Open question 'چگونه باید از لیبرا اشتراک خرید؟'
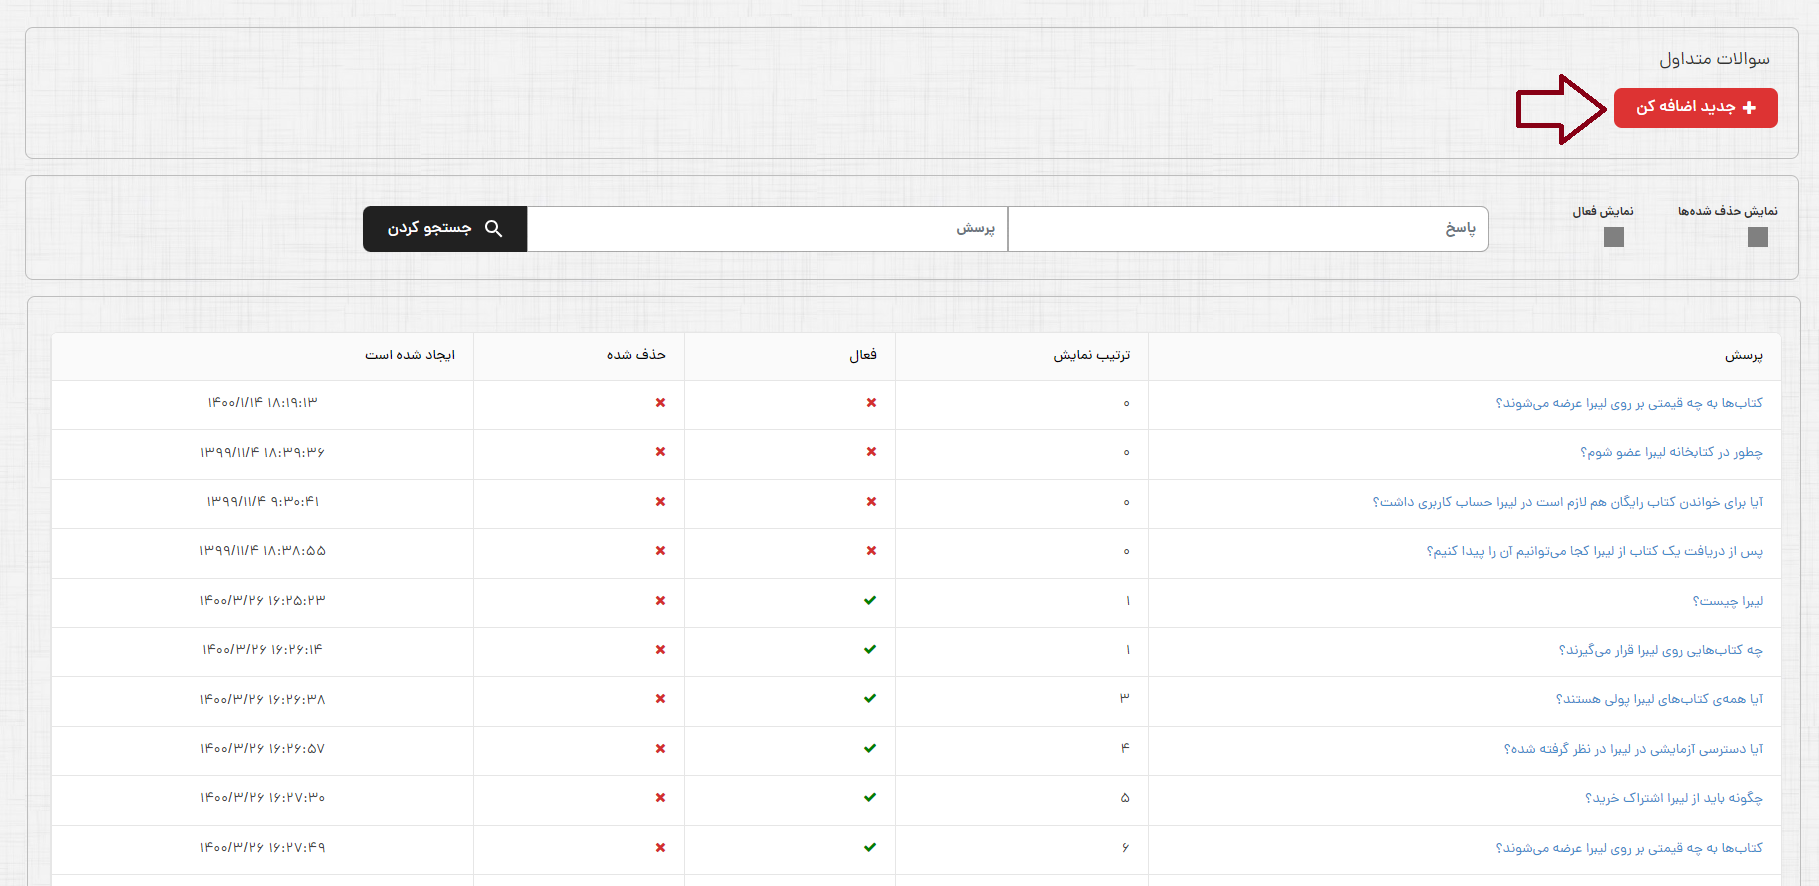Image resolution: width=1819 pixels, height=886 pixels. click(x=1673, y=798)
